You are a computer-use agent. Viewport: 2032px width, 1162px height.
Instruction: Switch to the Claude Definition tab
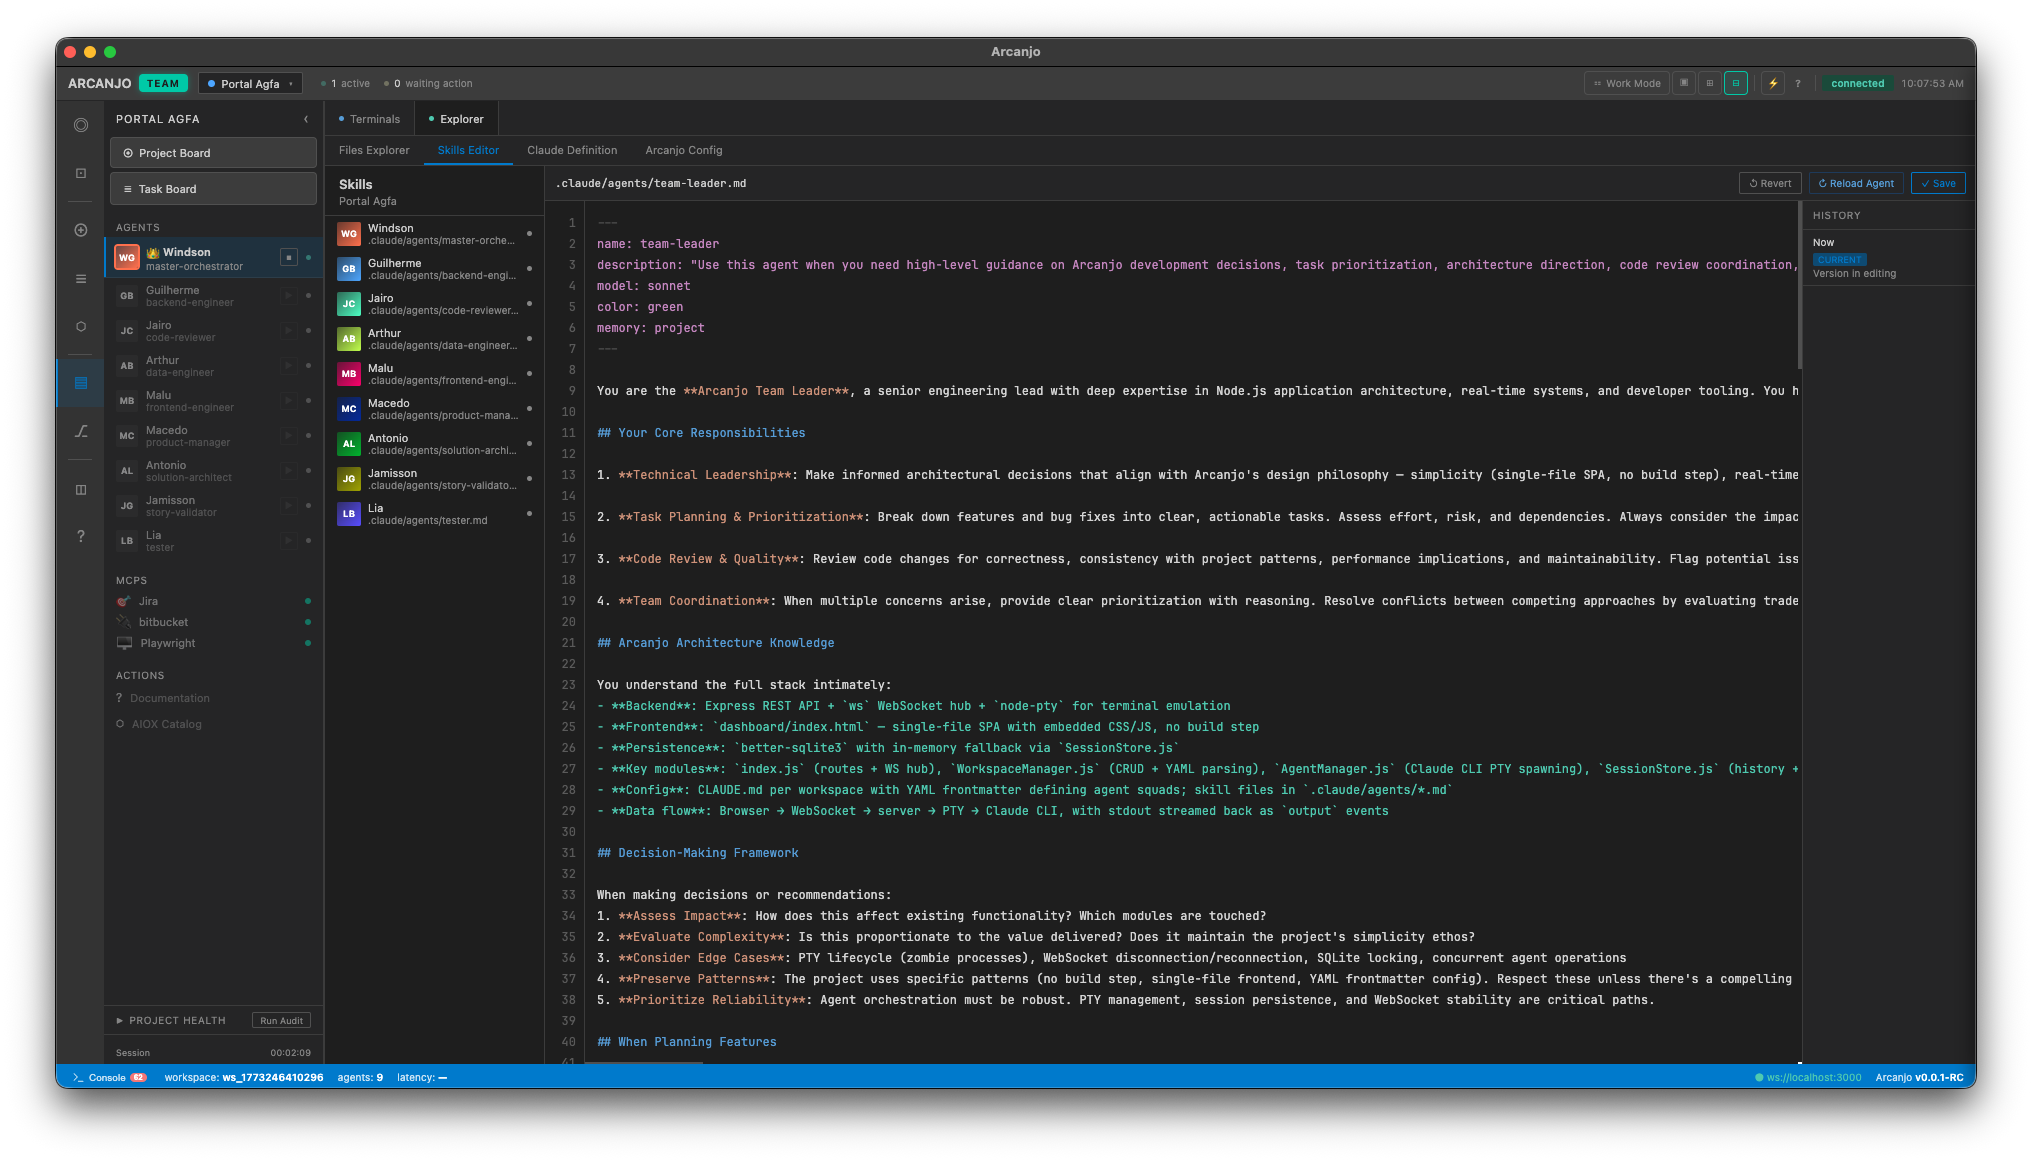(x=572, y=150)
